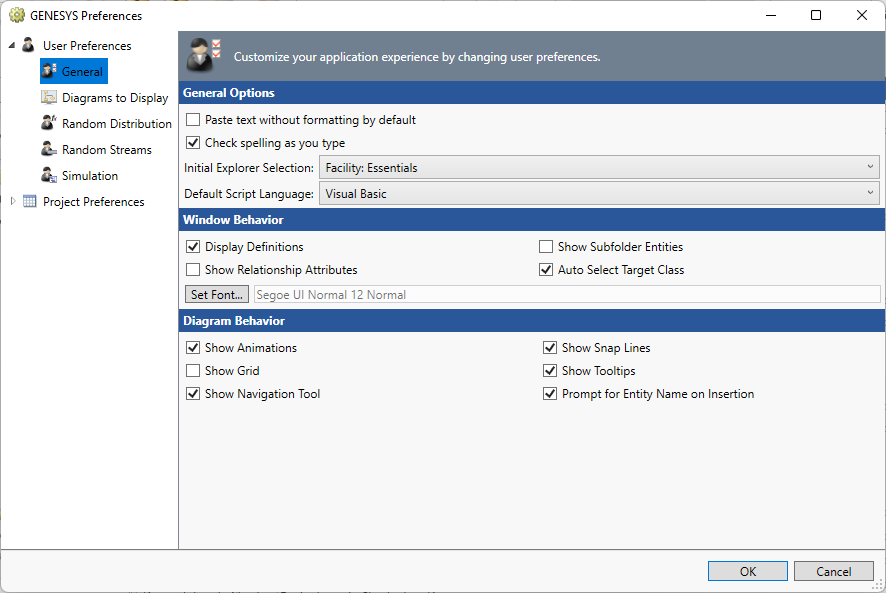Click the Diagrams to Display icon

[49, 98]
